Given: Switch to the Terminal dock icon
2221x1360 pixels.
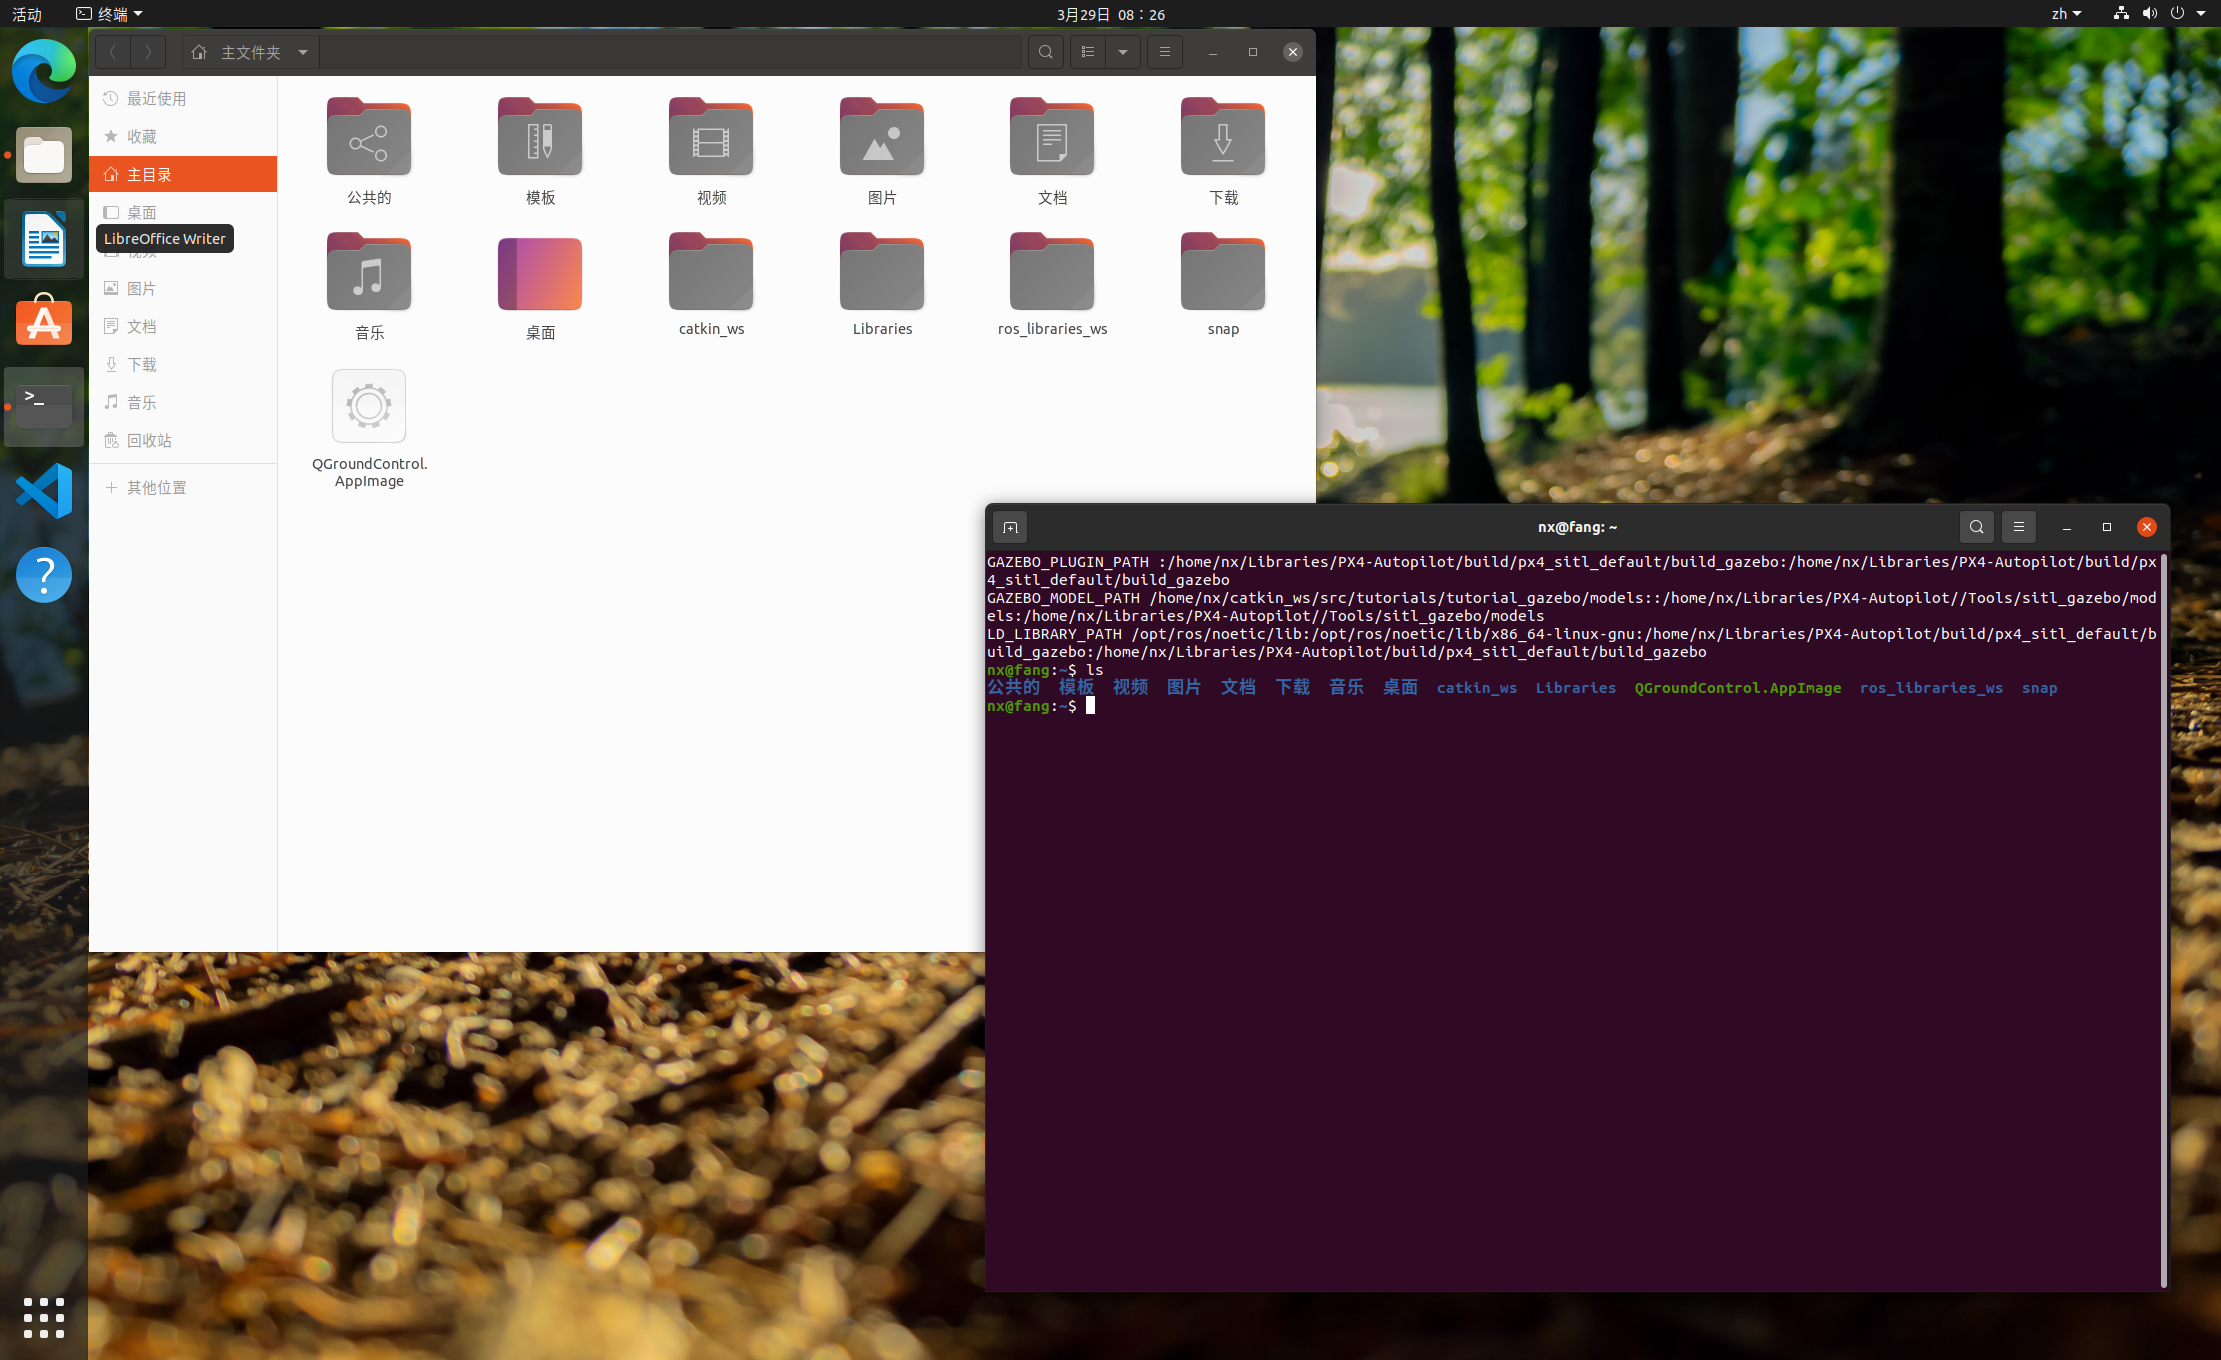Looking at the screenshot, I should point(44,406).
